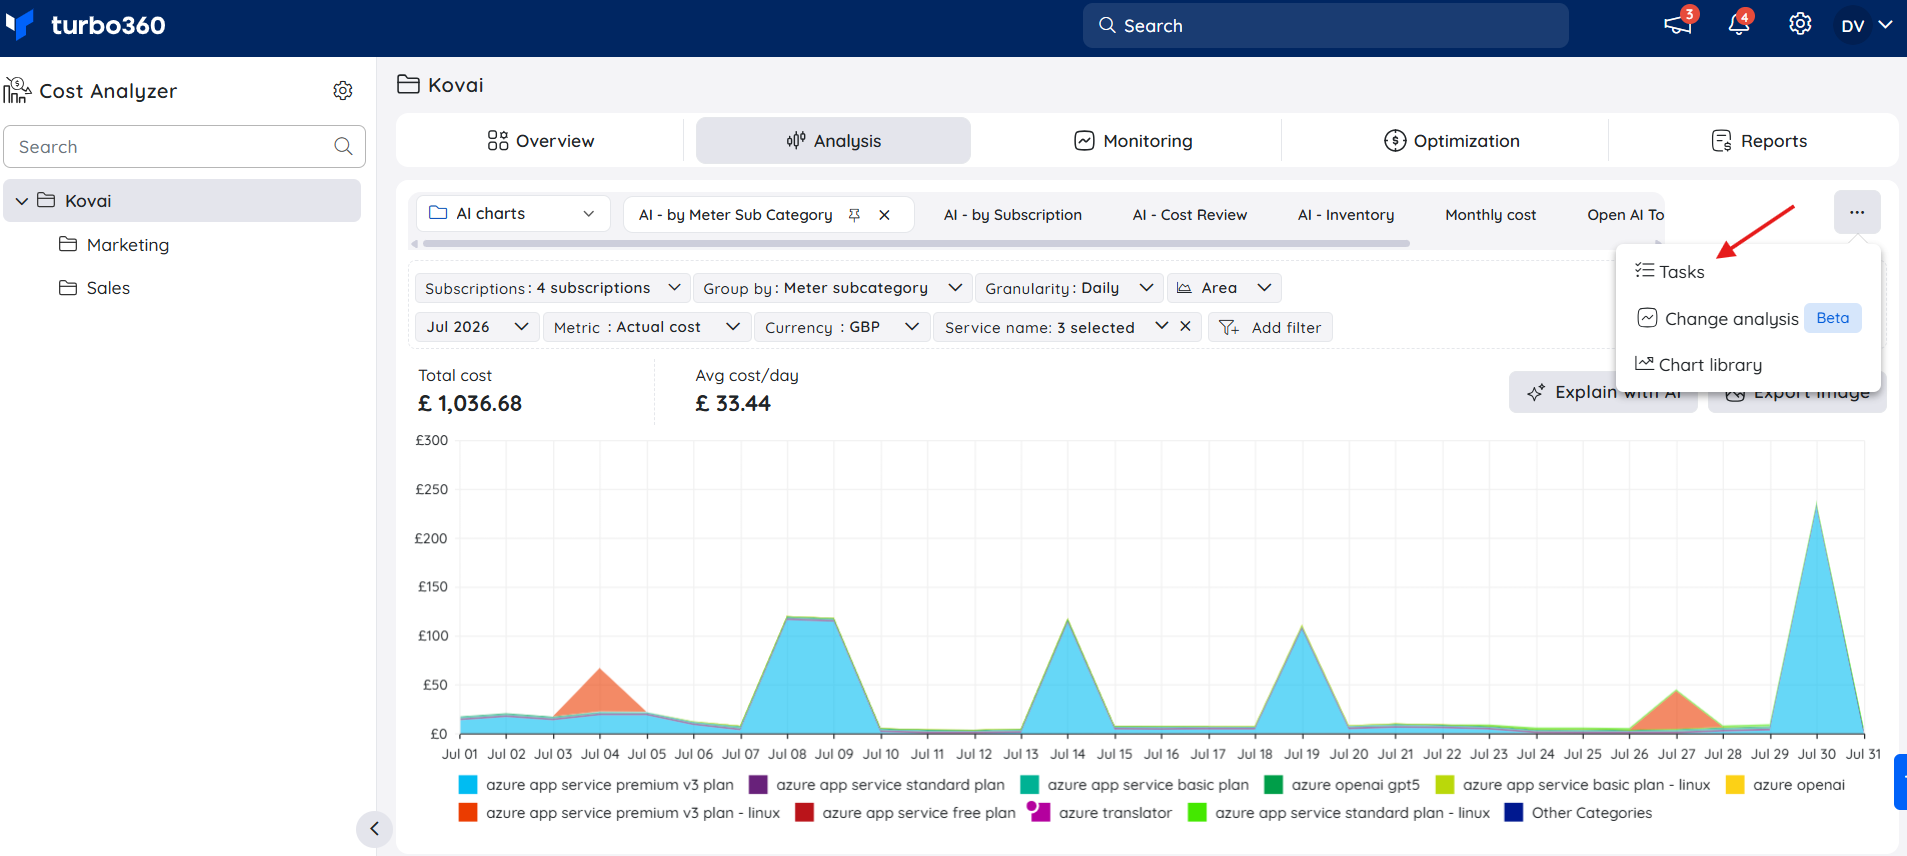Open the Group by dropdown
The height and width of the screenshot is (856, 1907).
coord(832,288)
